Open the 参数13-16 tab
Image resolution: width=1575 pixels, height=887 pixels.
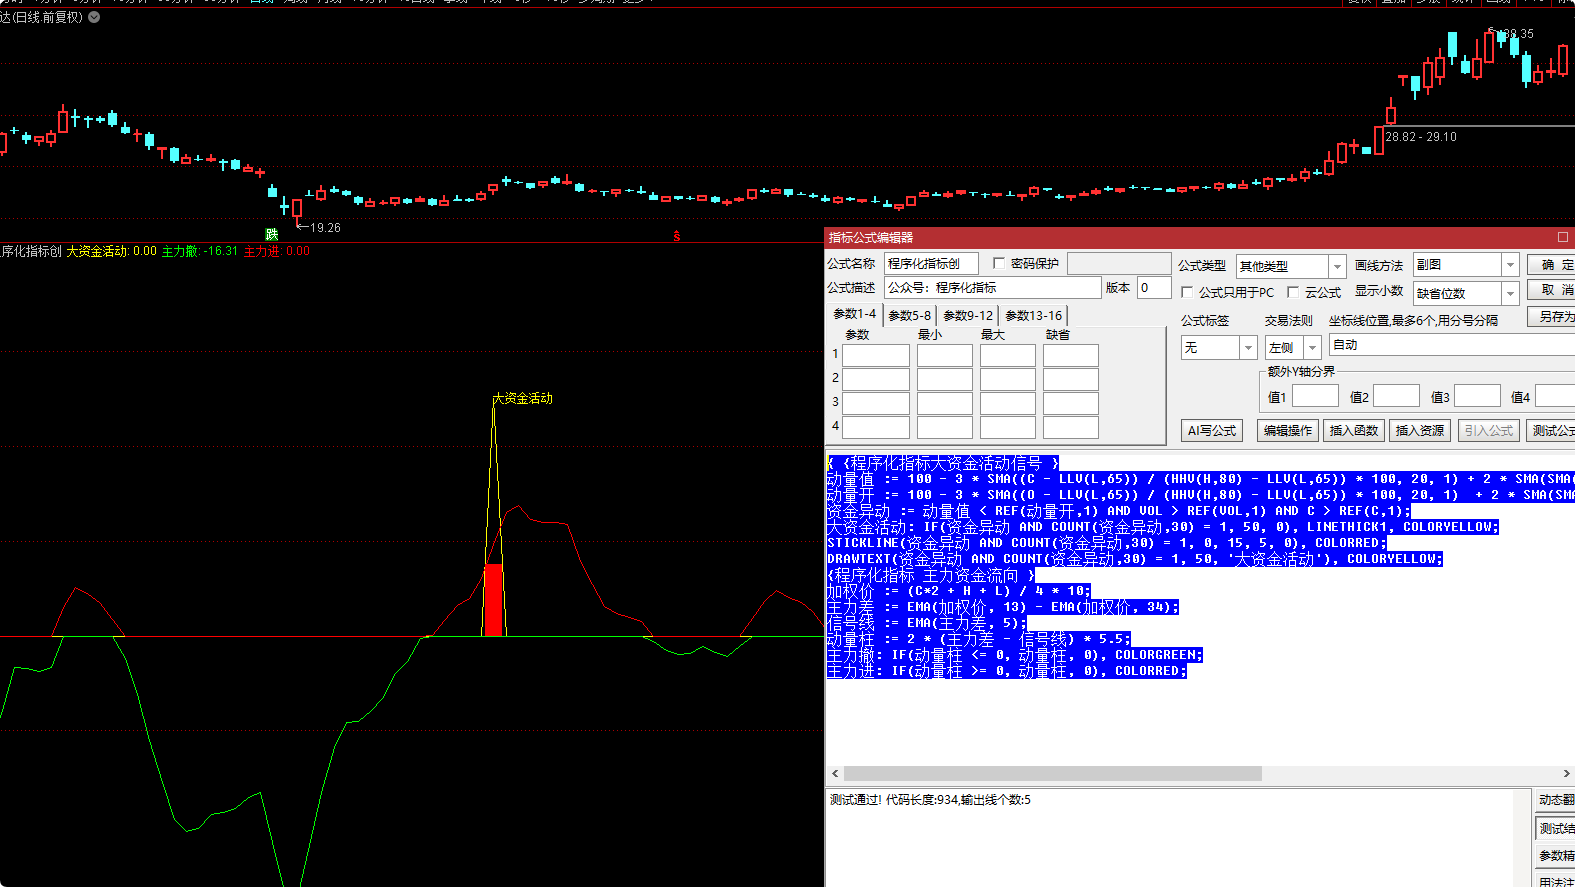pyautogui.click(x=1033, y=315)
